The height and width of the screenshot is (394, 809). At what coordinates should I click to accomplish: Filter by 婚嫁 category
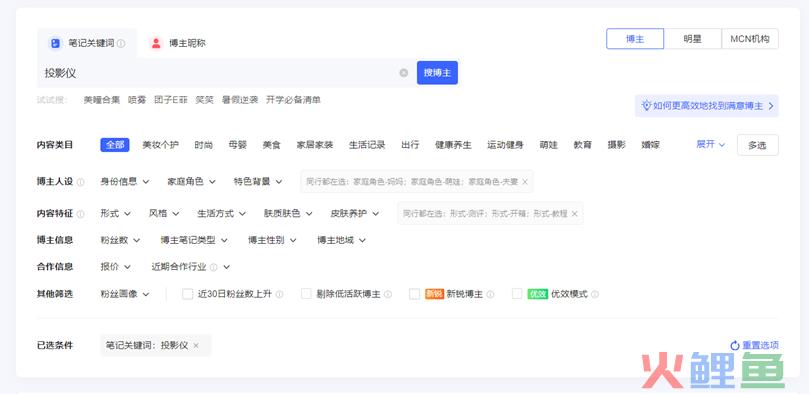(651, 145)
